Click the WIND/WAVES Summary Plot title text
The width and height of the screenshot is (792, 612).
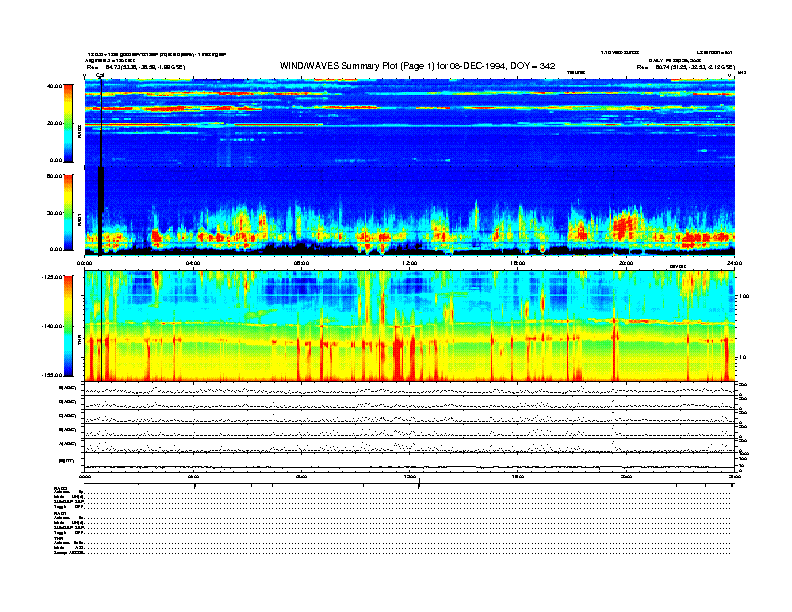[x=417, y=66]
